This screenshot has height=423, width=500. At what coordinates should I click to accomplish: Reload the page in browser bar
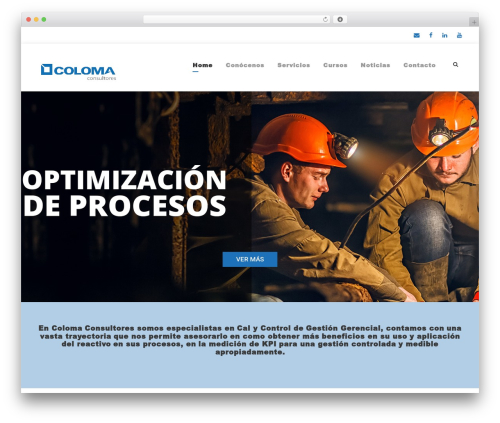325,19
